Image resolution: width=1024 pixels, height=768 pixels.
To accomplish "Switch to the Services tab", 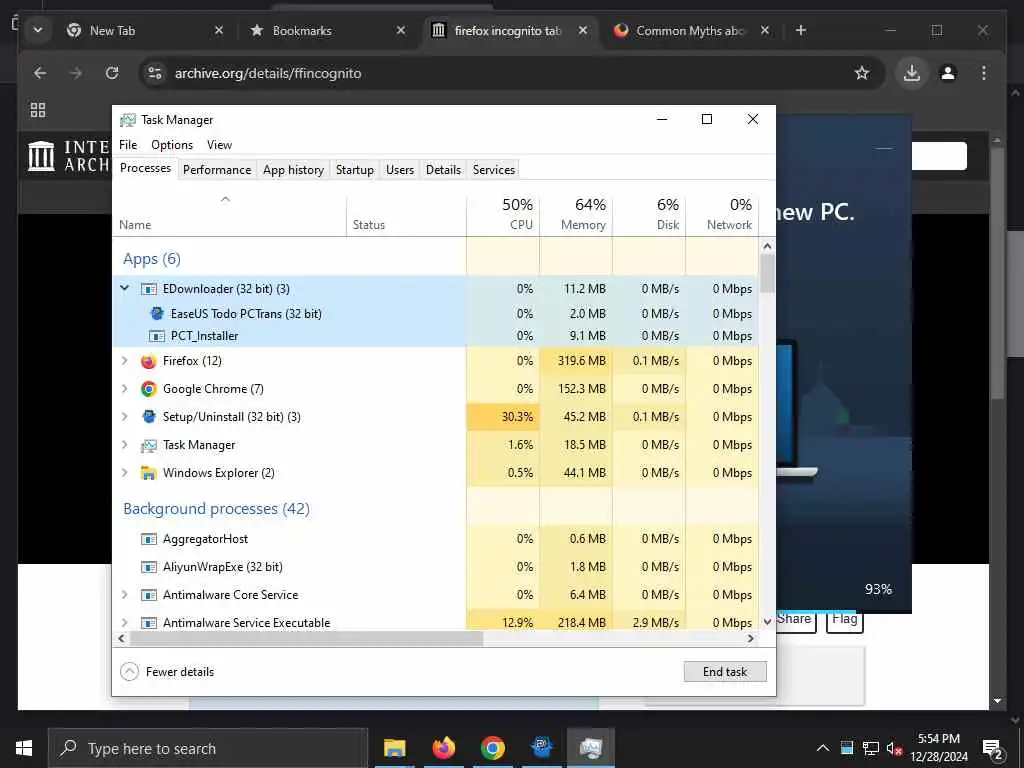I will [494, 170].
